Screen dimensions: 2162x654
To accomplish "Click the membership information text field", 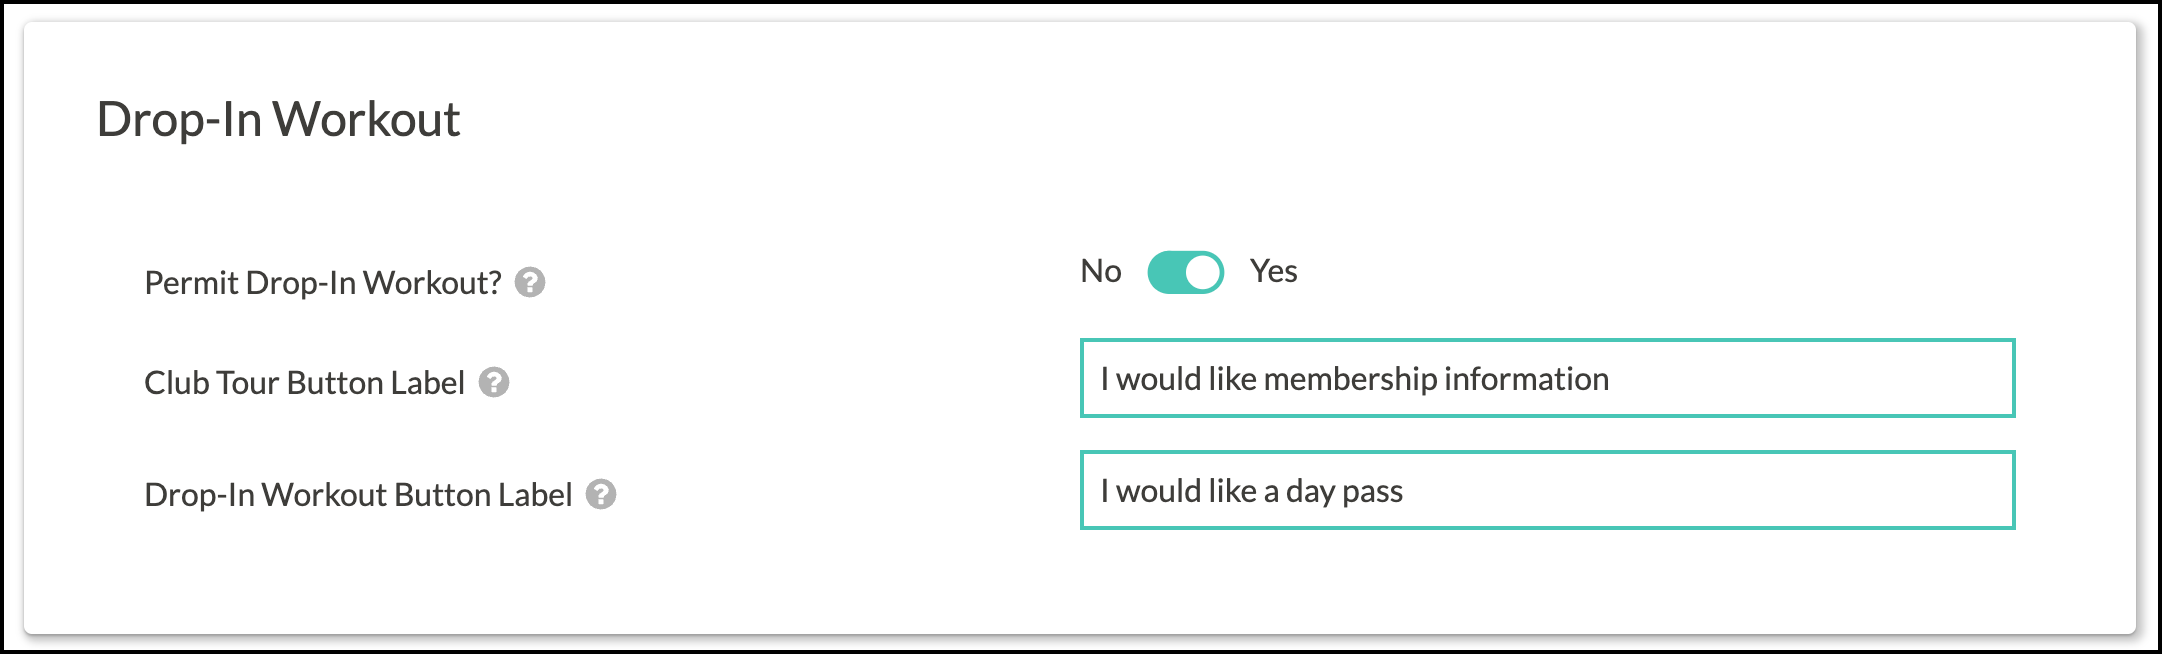I will (x=1547, y=378).
